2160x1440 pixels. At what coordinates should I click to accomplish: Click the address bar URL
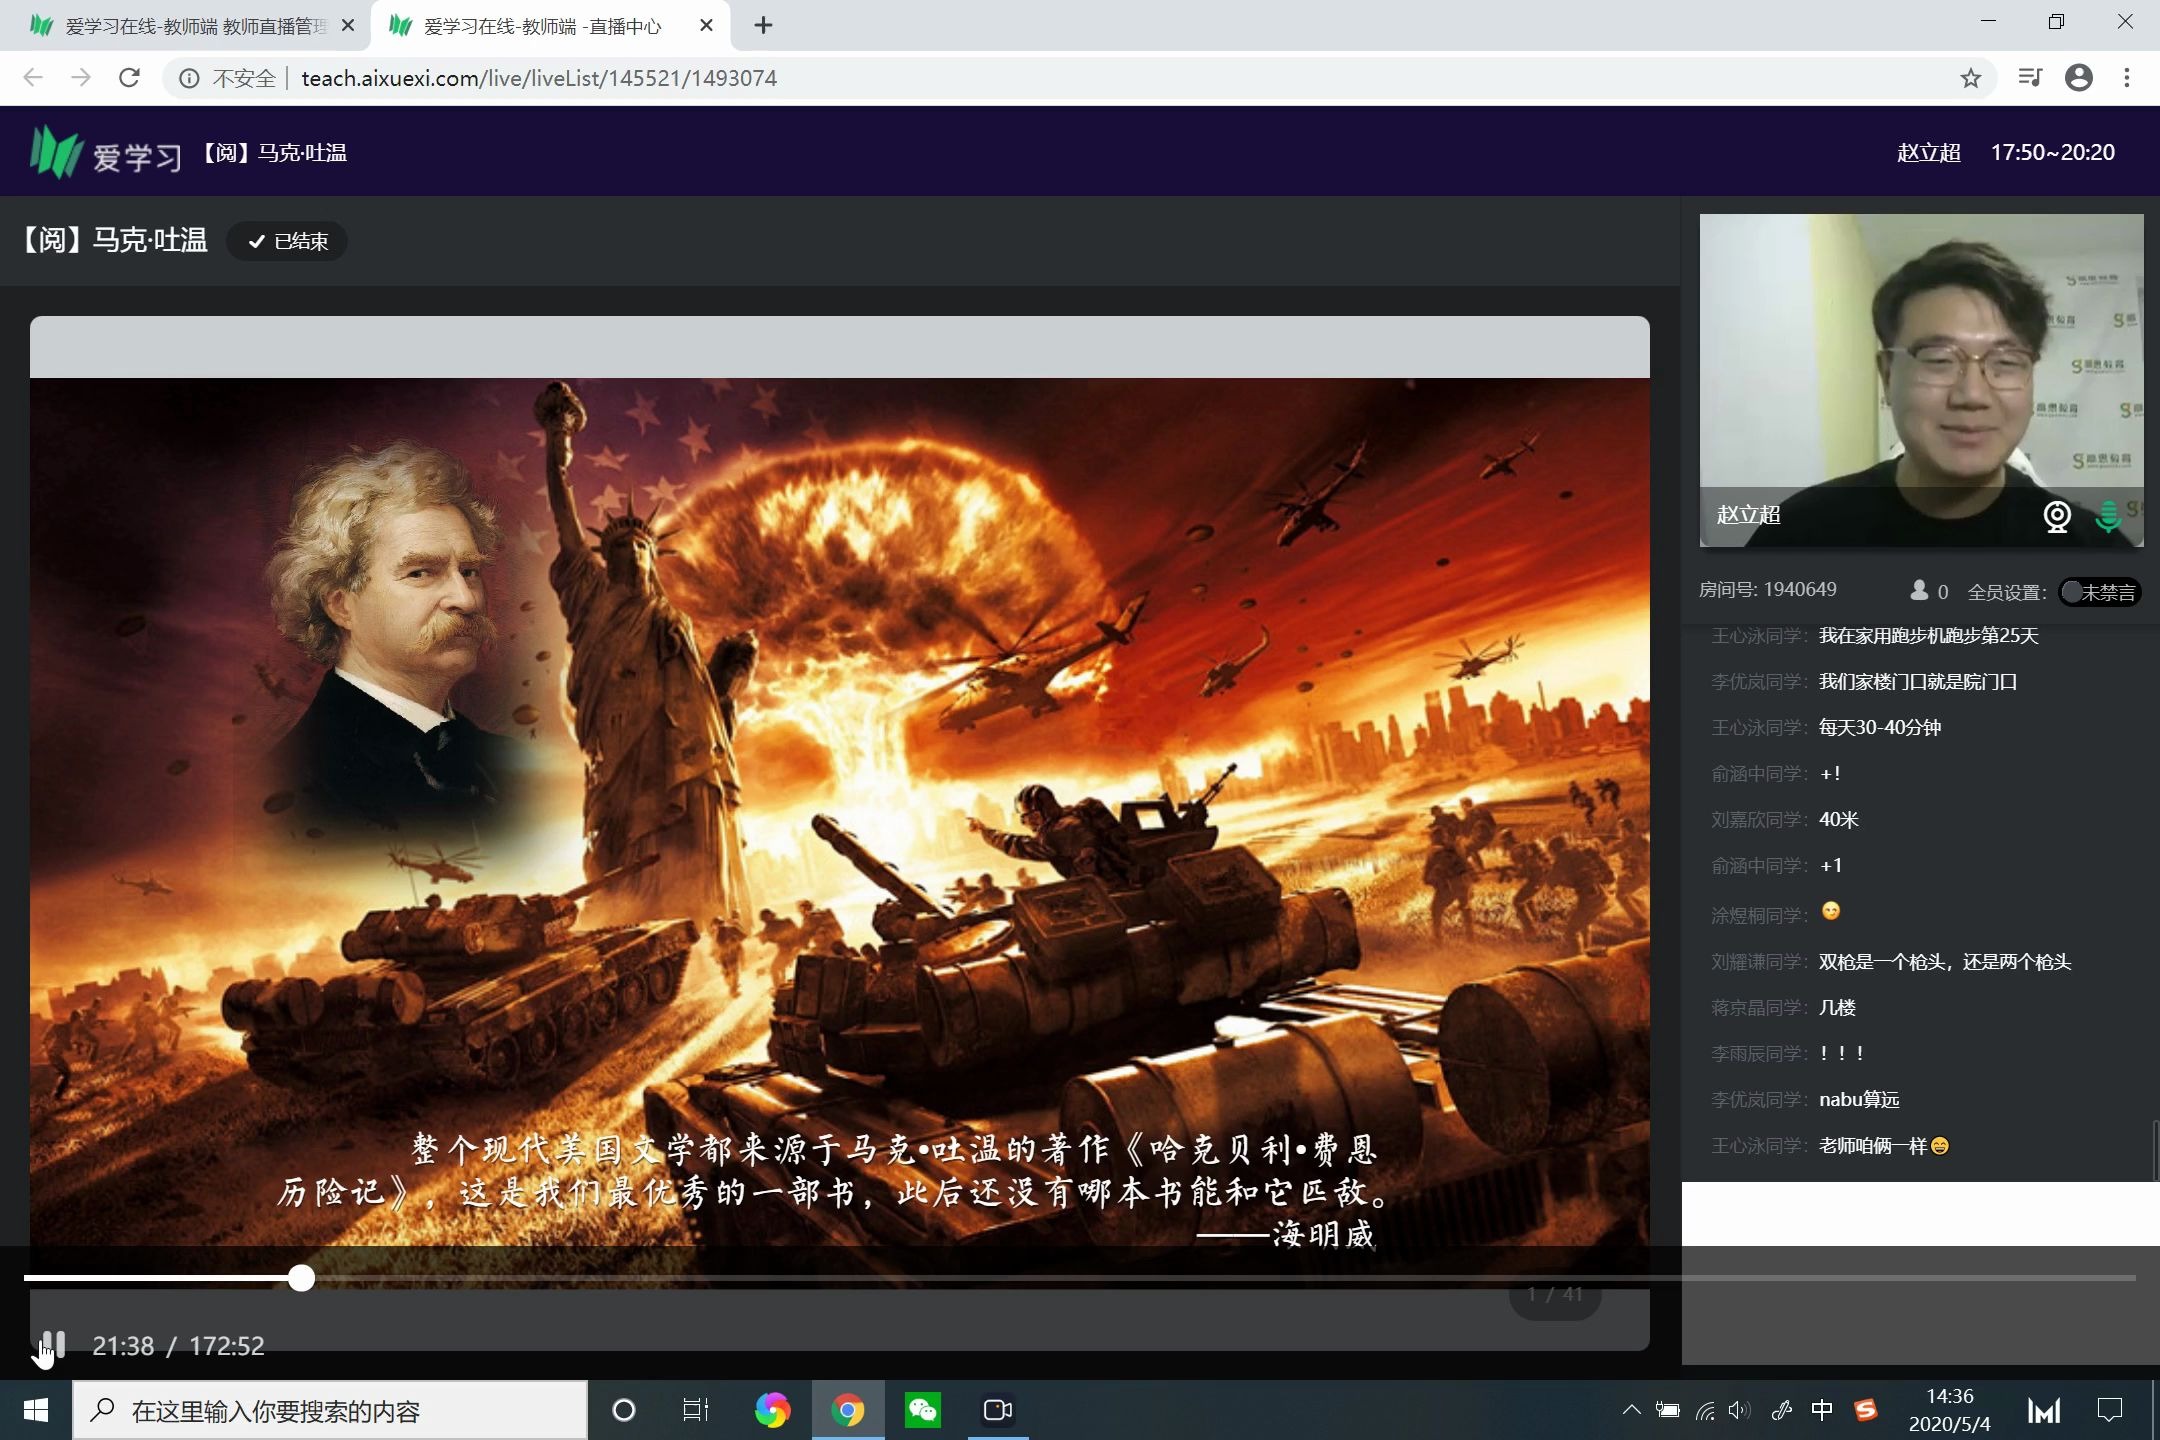click(x=539, y=78)
